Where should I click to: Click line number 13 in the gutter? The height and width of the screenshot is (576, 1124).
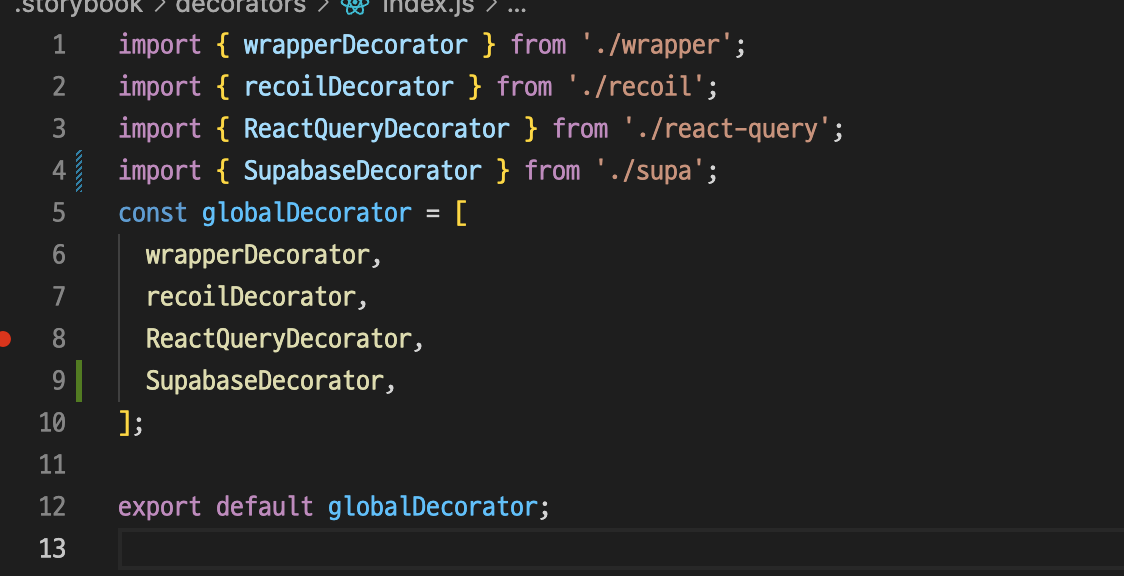(52, 549)
